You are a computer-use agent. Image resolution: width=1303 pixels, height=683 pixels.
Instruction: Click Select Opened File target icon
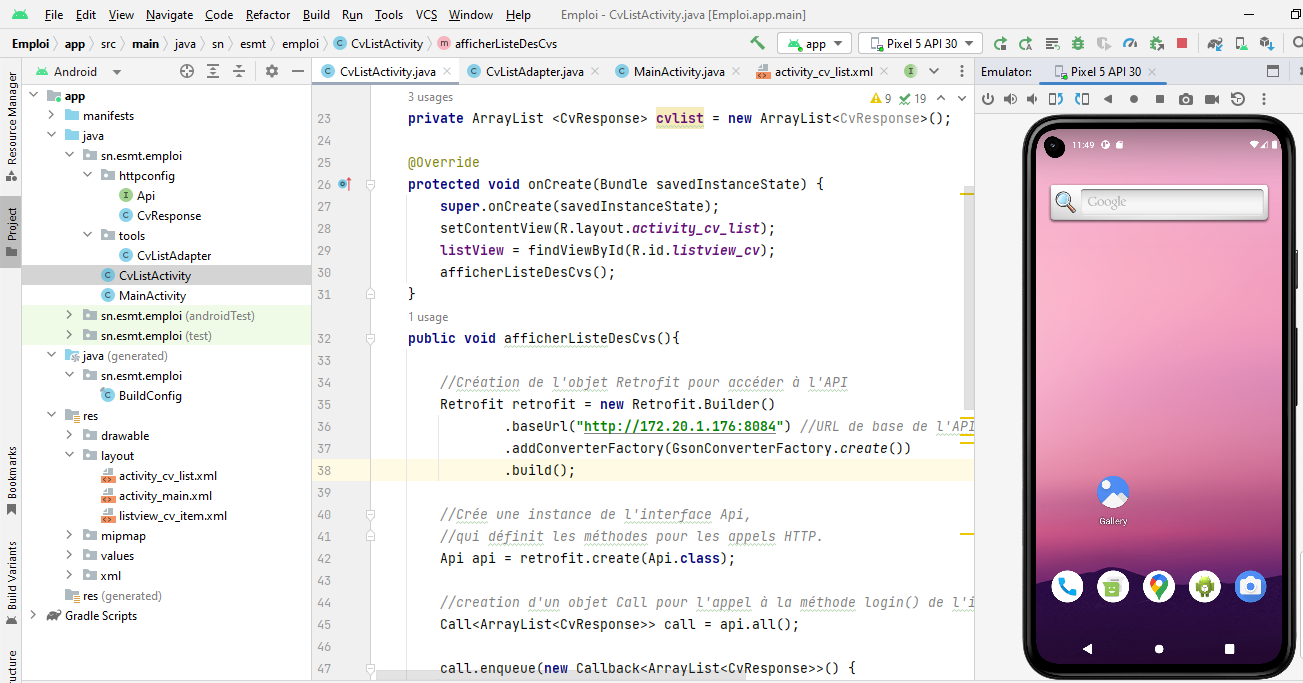187,71
